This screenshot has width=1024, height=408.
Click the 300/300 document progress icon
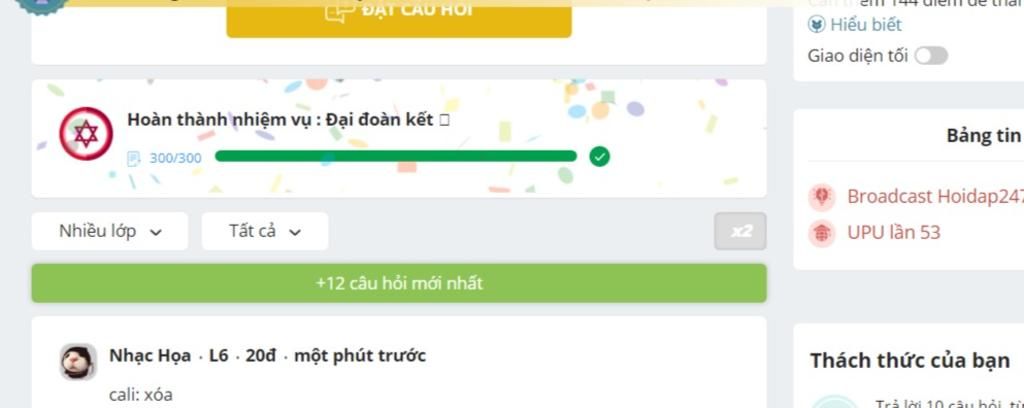point(134,158)
